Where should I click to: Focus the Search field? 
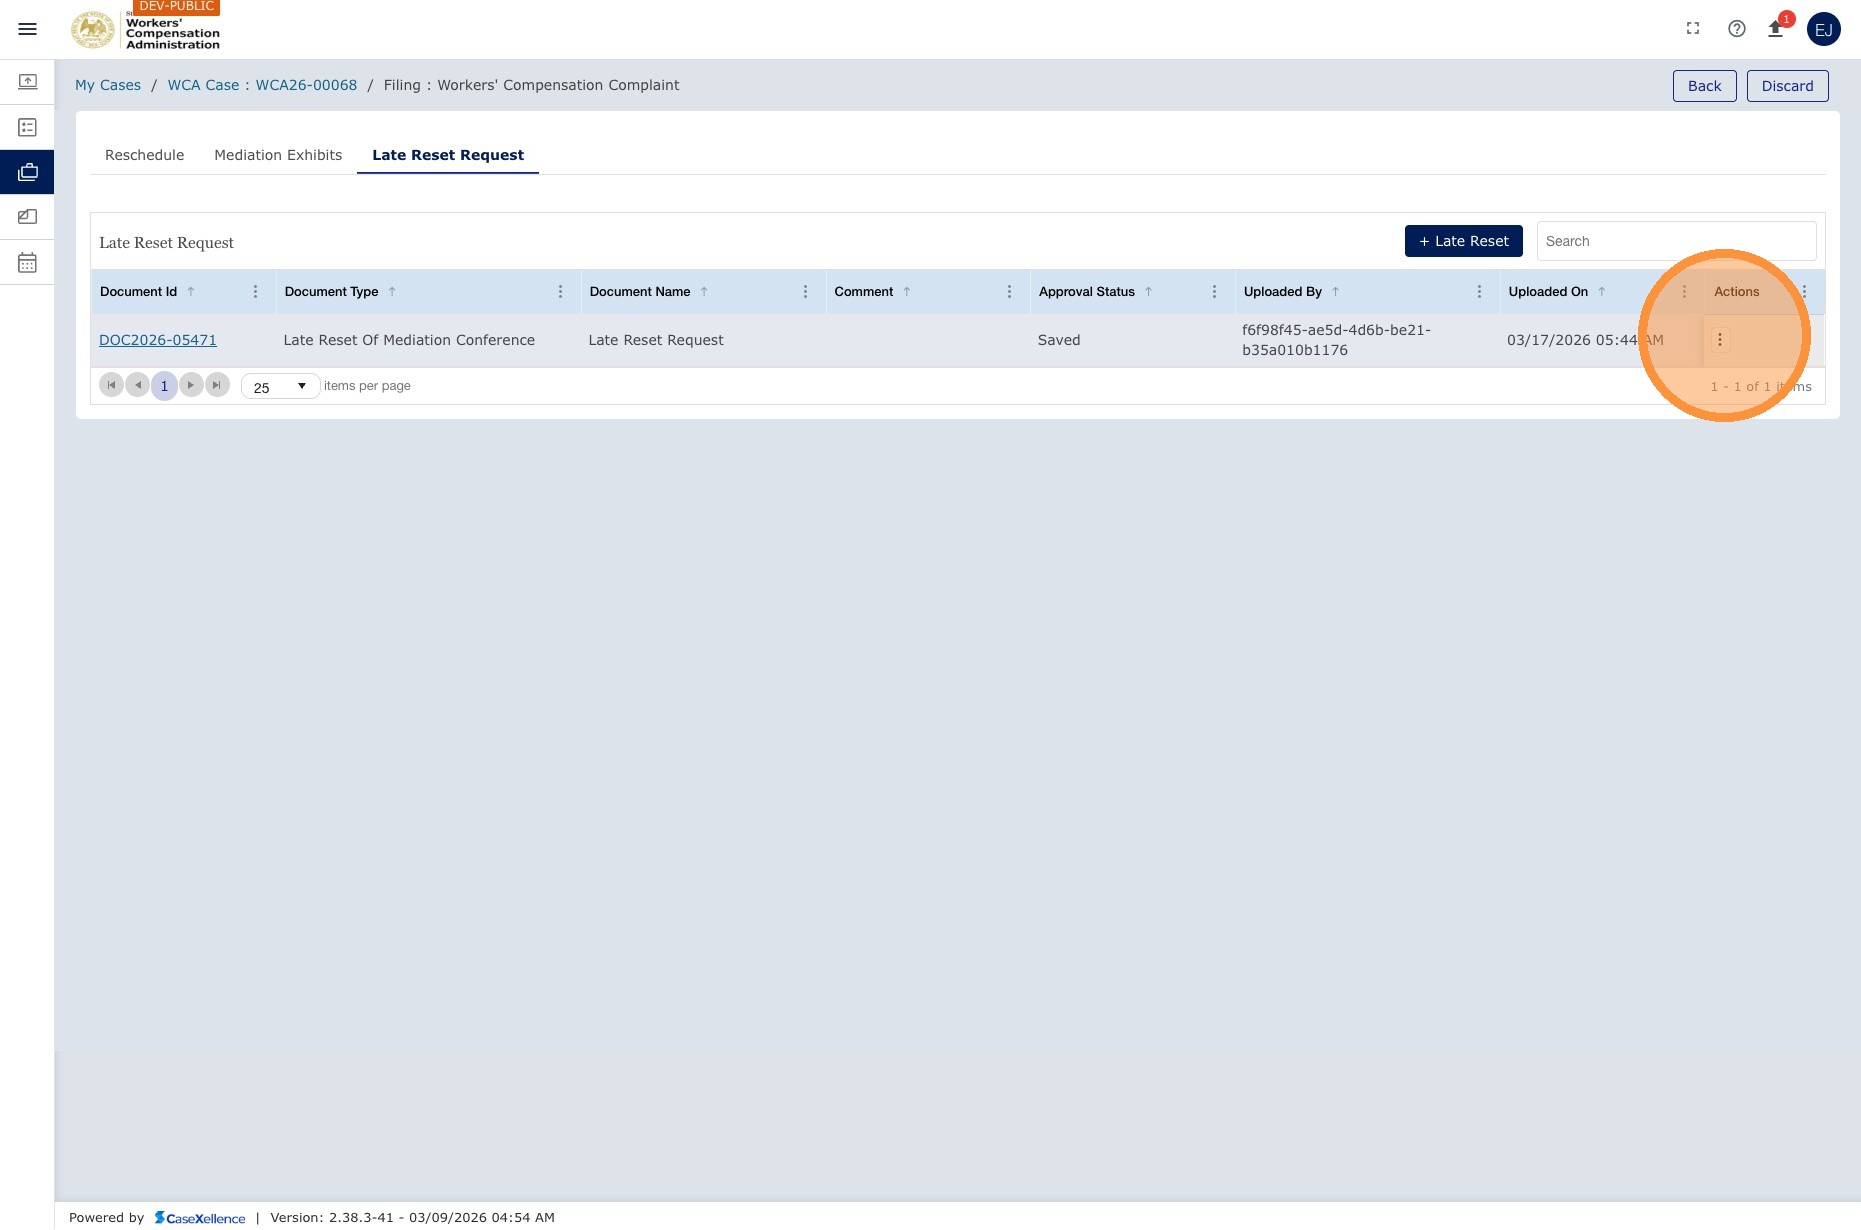coord(1676,241)
